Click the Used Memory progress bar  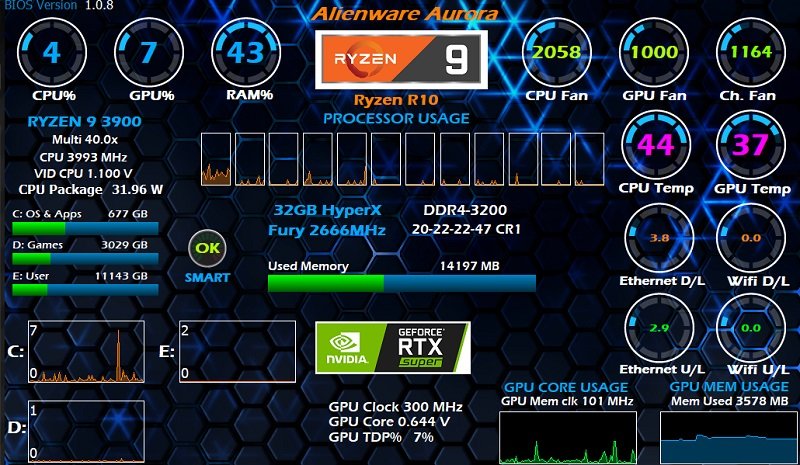coord(402,283)
